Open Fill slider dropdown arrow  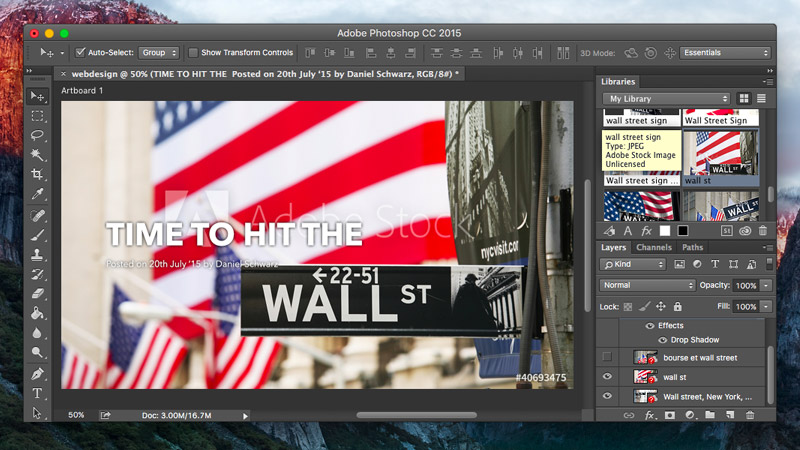pyautogui.click(x=766, y=307)
